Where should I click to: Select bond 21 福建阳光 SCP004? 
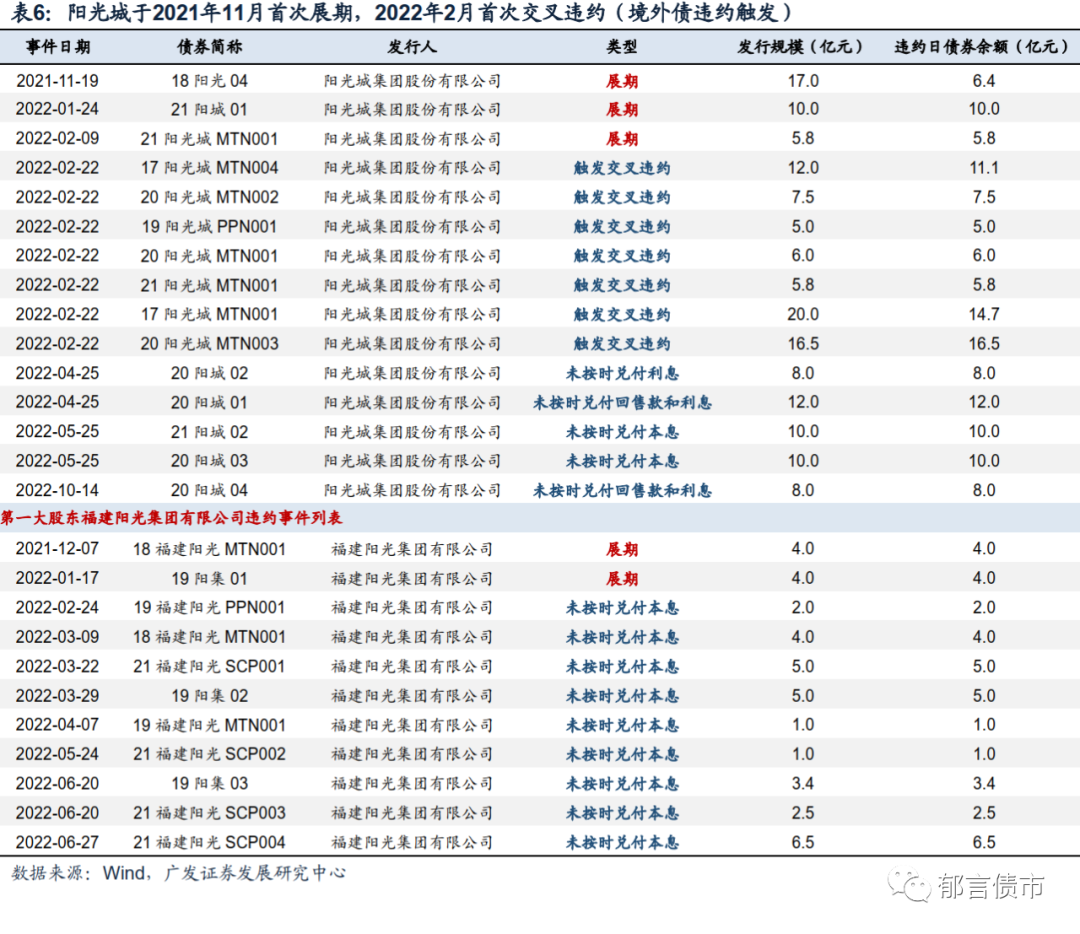pyautogui.click(x=209, y=842)
